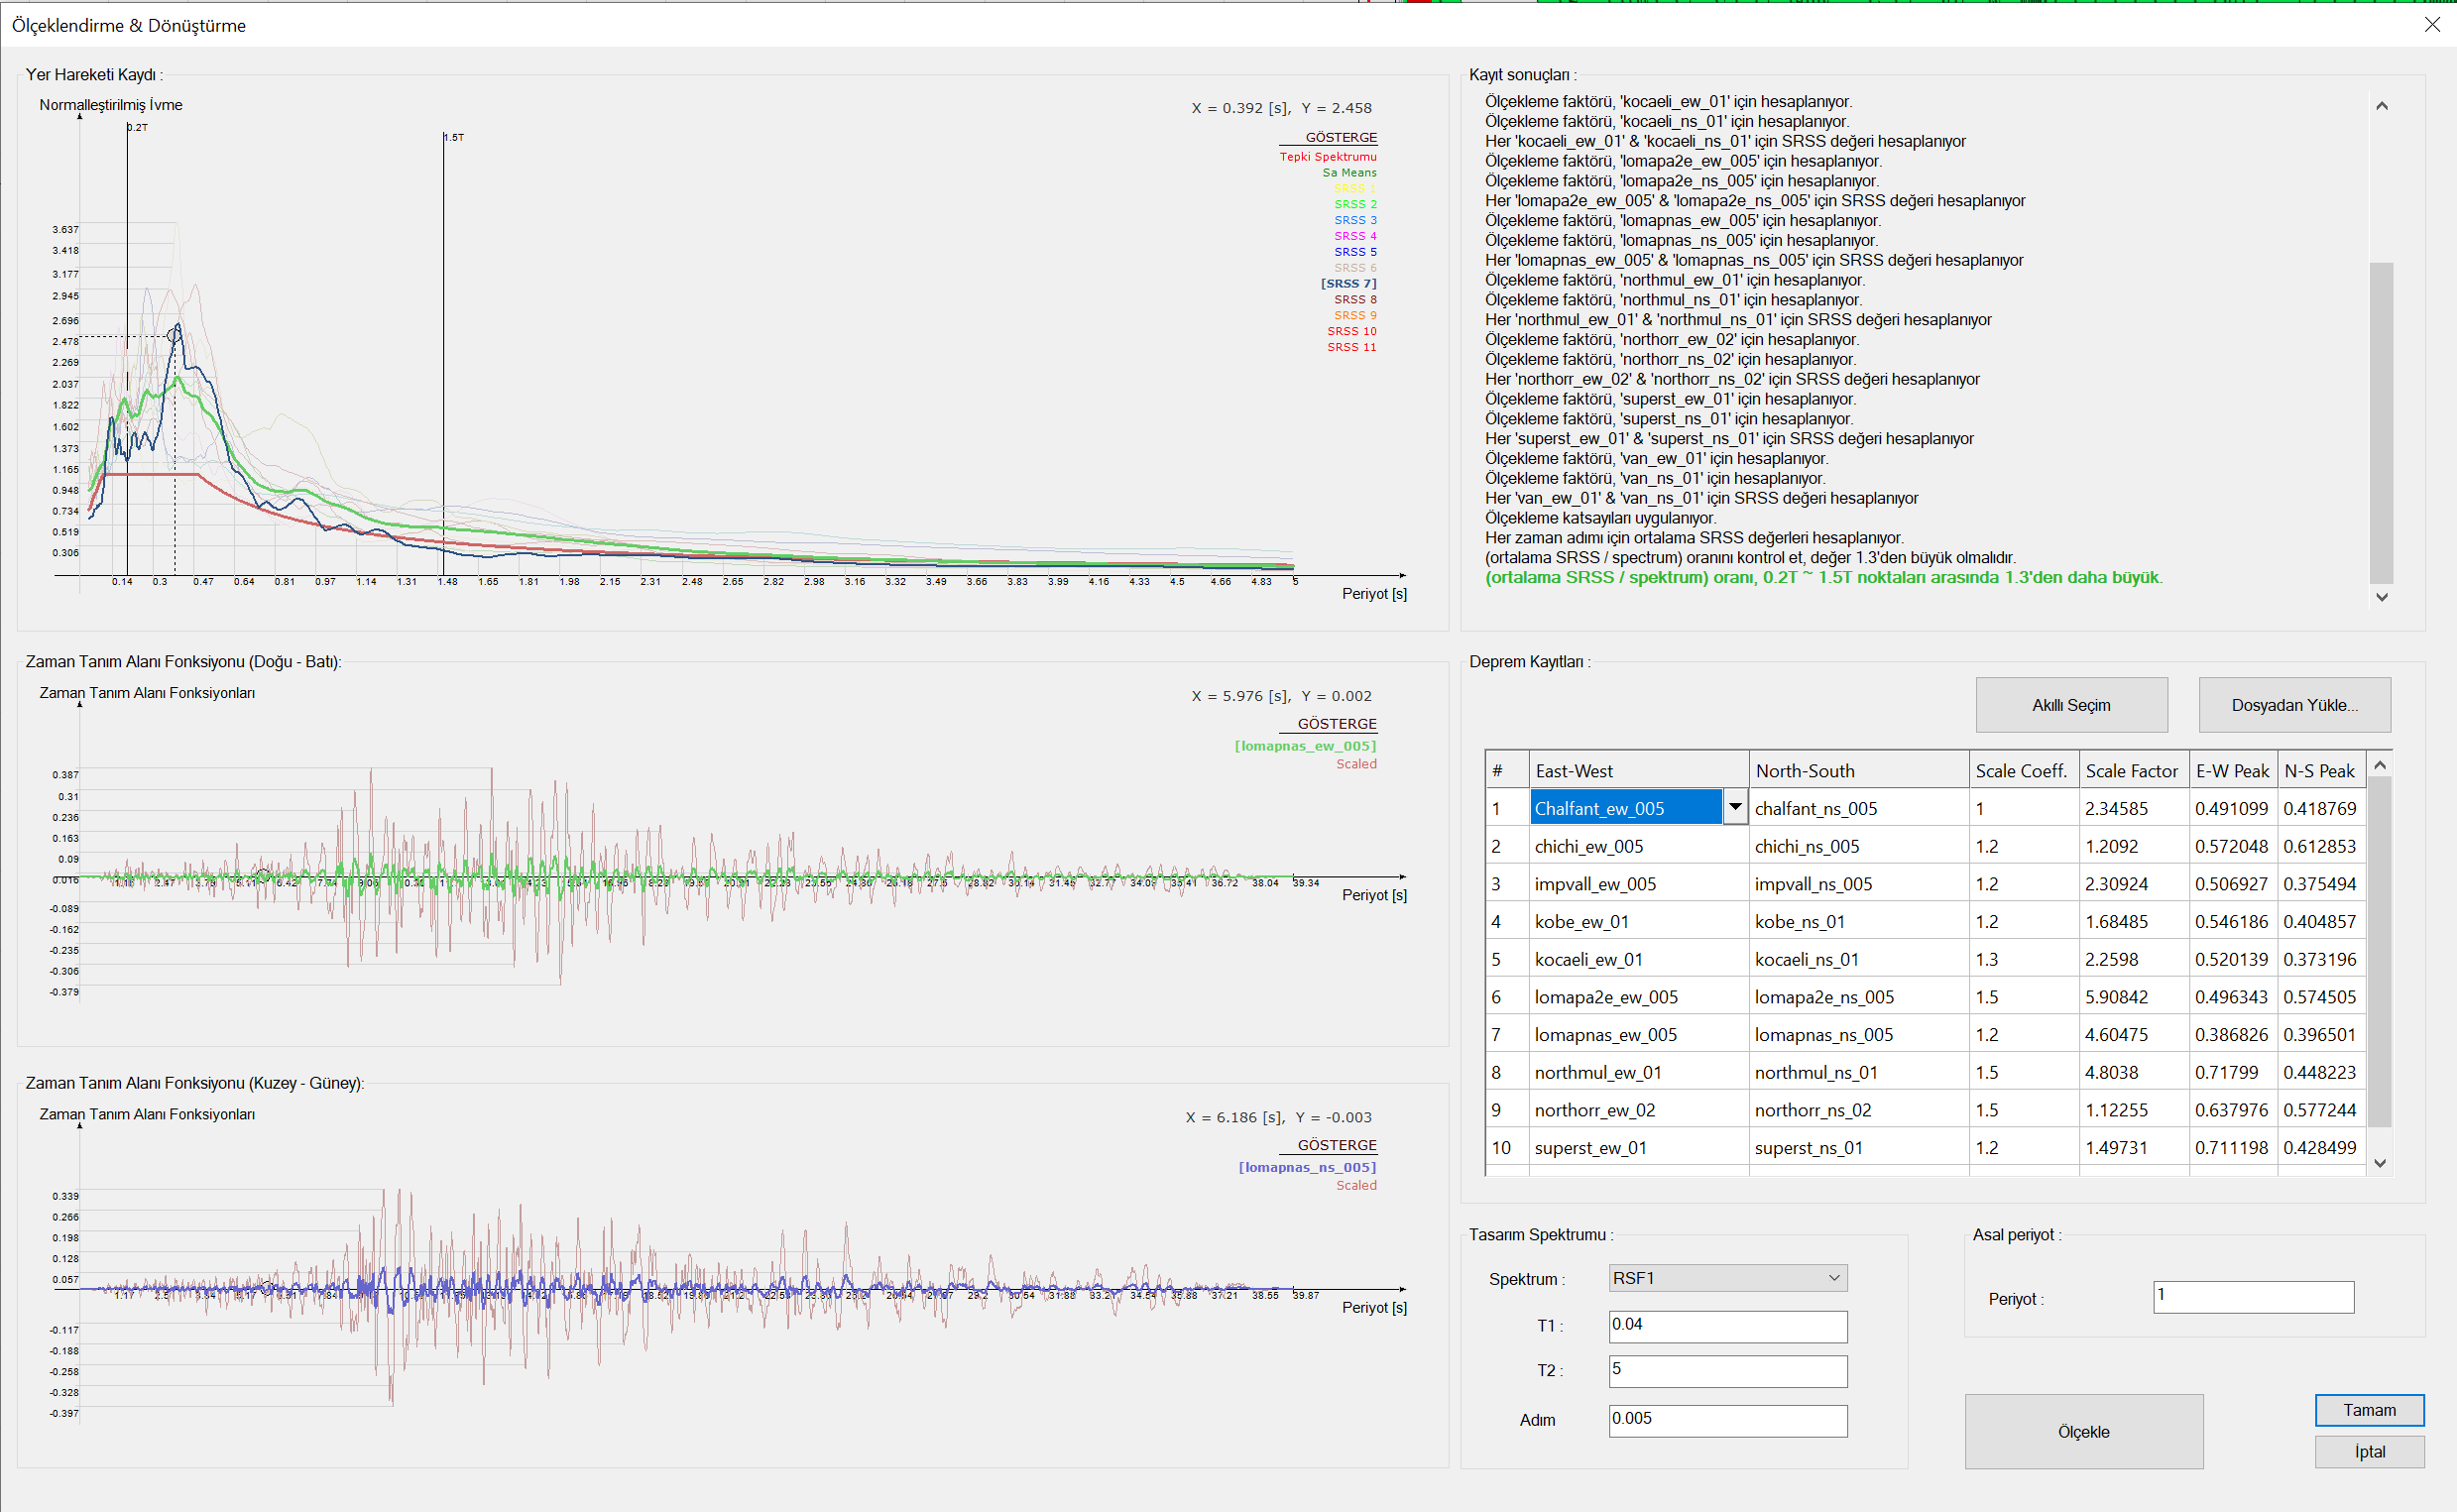Open the Chalfant_ew_005 record dropdown
2457x1512 pixels.
(x=1735, y=807)
